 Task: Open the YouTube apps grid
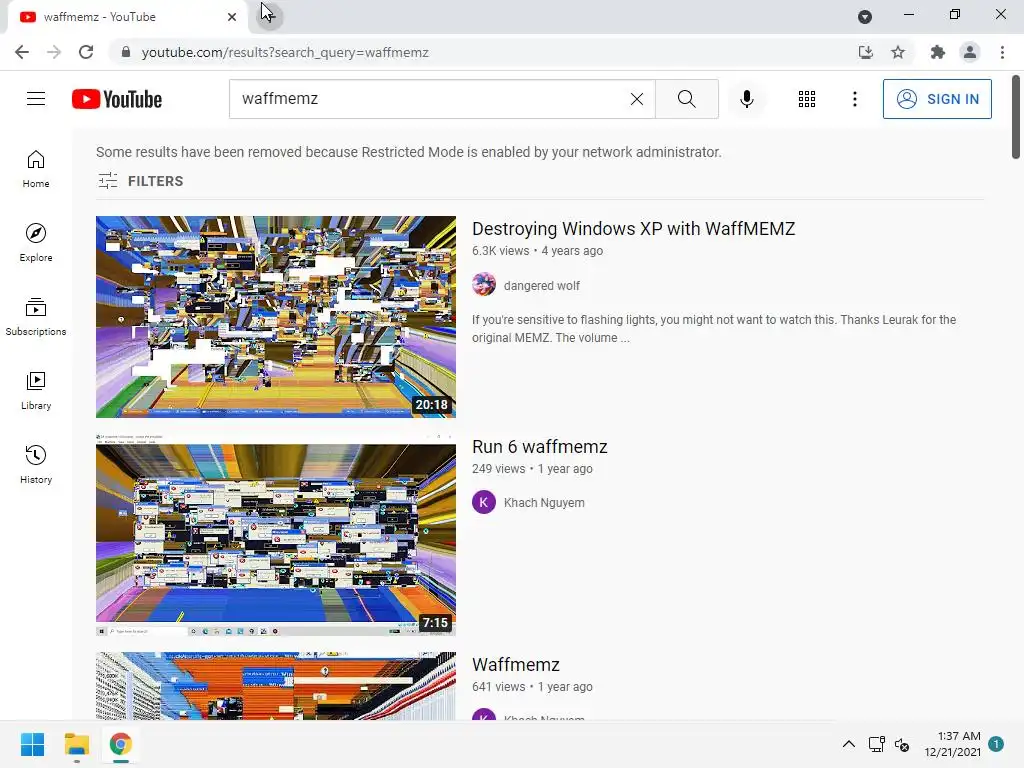[x=807, y=99]
